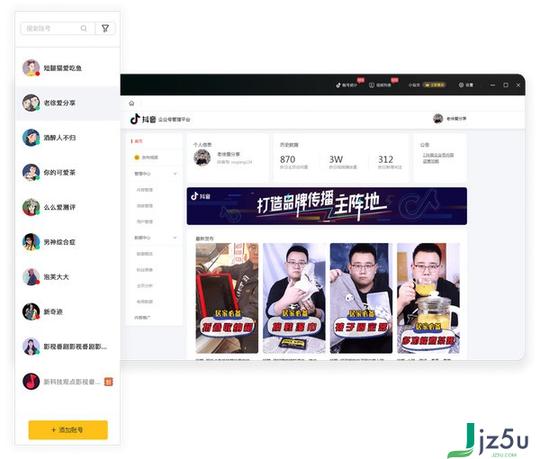Click avatar of 么么爱测评 account

pyautogui.click(x=31, y=207)
